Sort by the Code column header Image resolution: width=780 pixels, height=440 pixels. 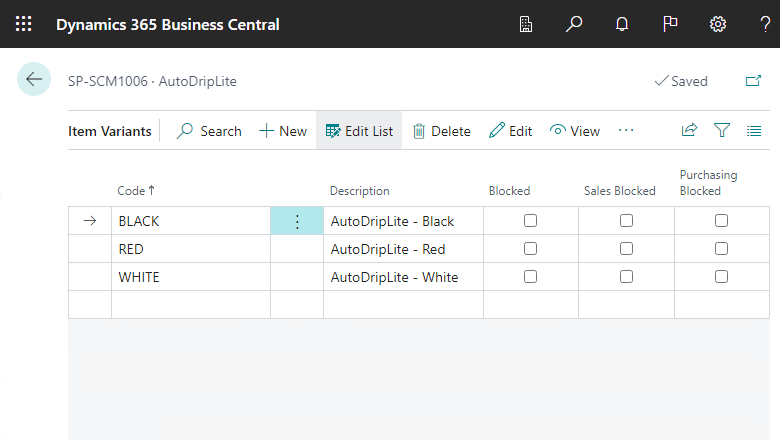click(136, 190)
